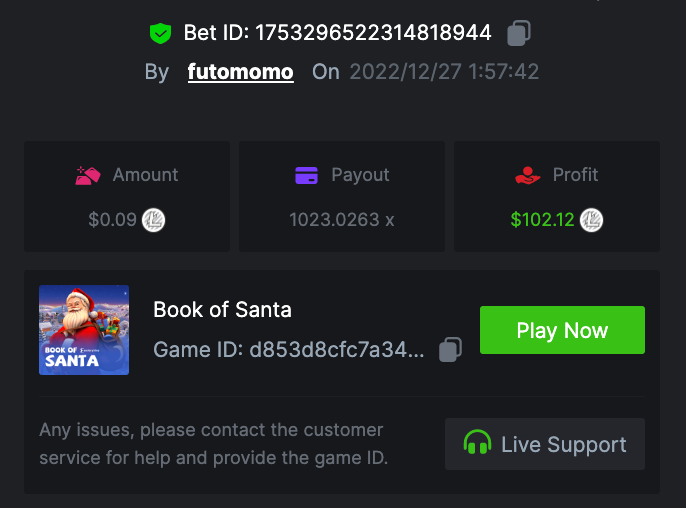Open the Book of Santa thumbnail

84,330
